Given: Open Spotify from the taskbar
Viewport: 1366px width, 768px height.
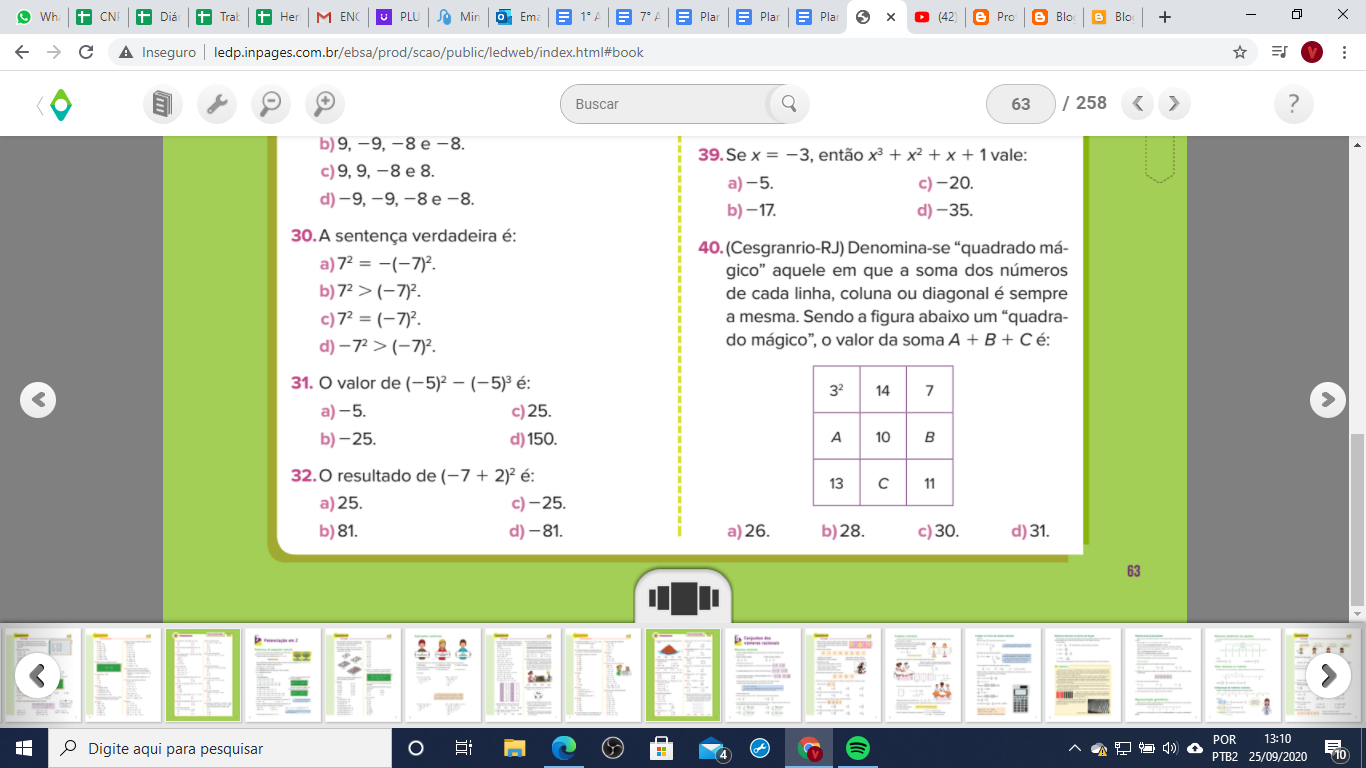Looking at the screenshot, I should point(857,748).
